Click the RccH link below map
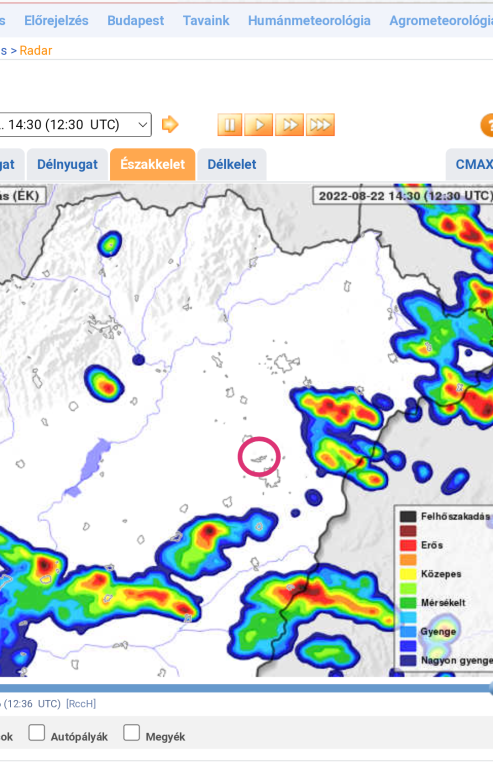The height and width of the screenshot is (768, 493). [x=81, y=704]
